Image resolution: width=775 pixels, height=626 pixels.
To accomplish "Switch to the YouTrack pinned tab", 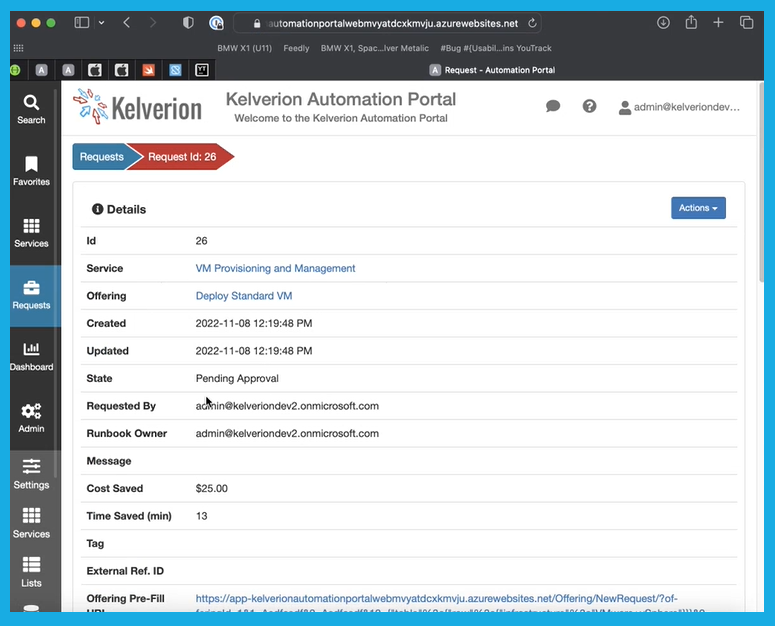I will coord(202,70).
